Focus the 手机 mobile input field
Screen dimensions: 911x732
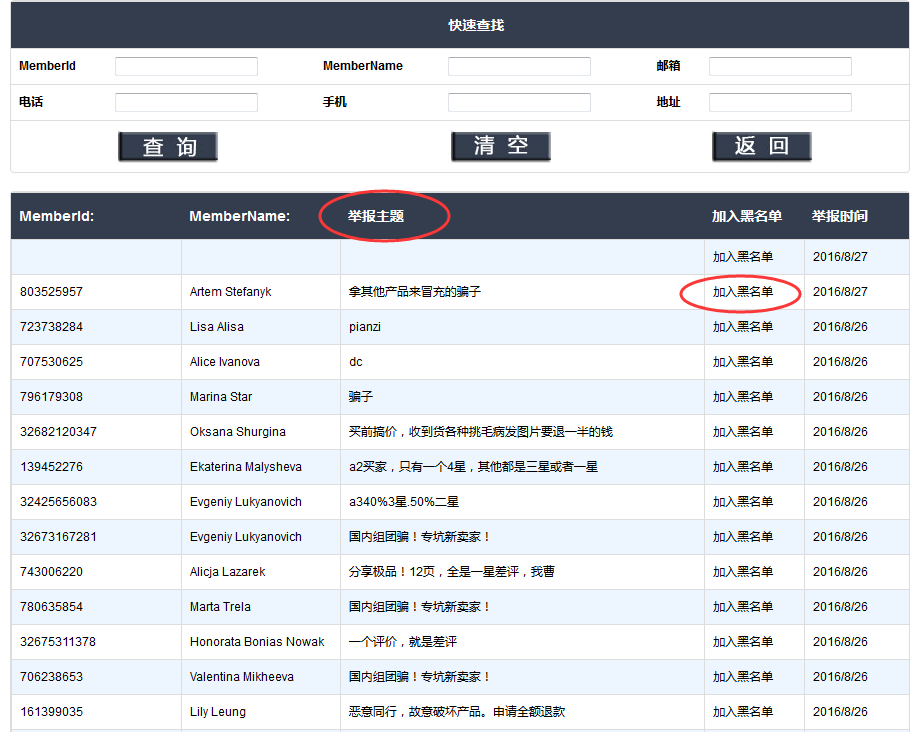tap(519, 103)
